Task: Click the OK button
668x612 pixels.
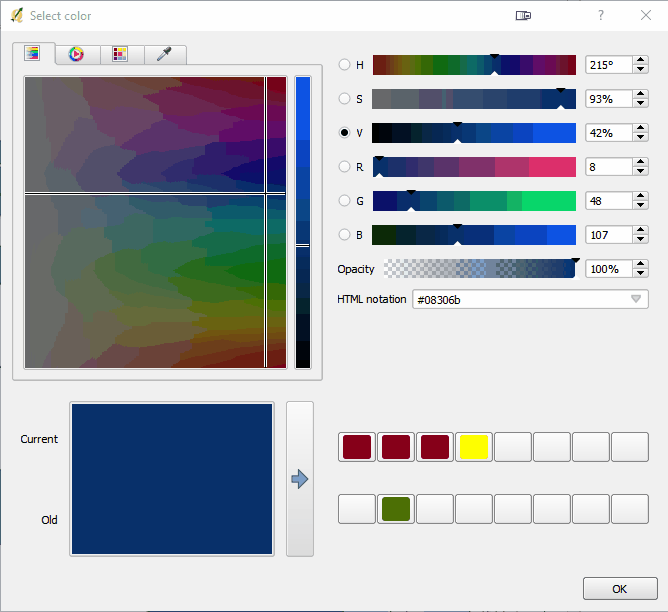Action: click(620, 589)
